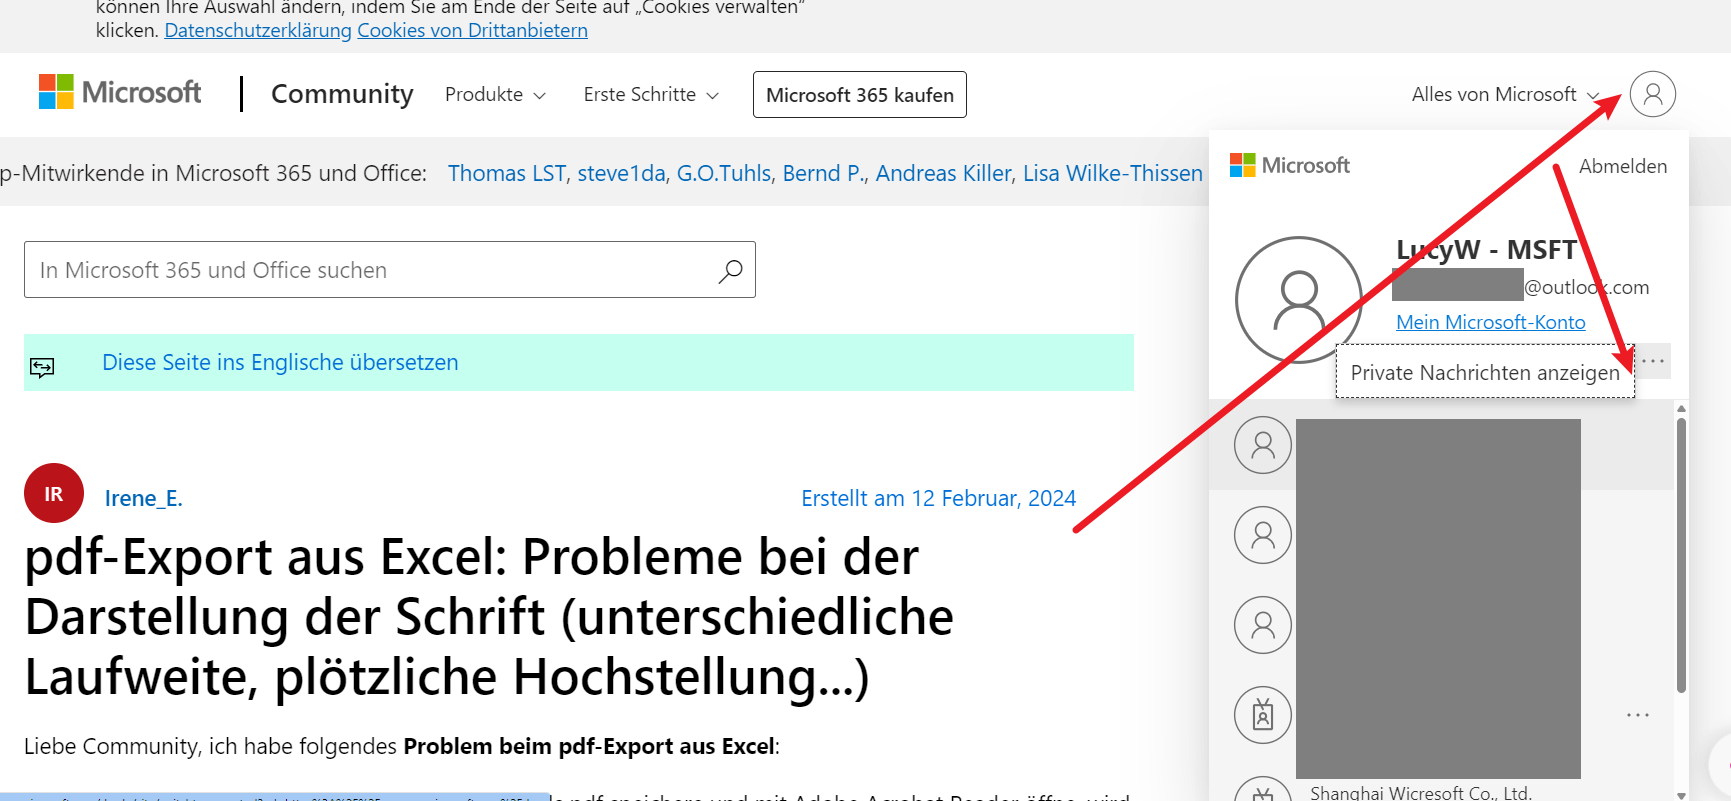Select the badge-style account icon in the list
Image resolution: width=1731 pixels, height=801 pixels.
coord(1263,715)
